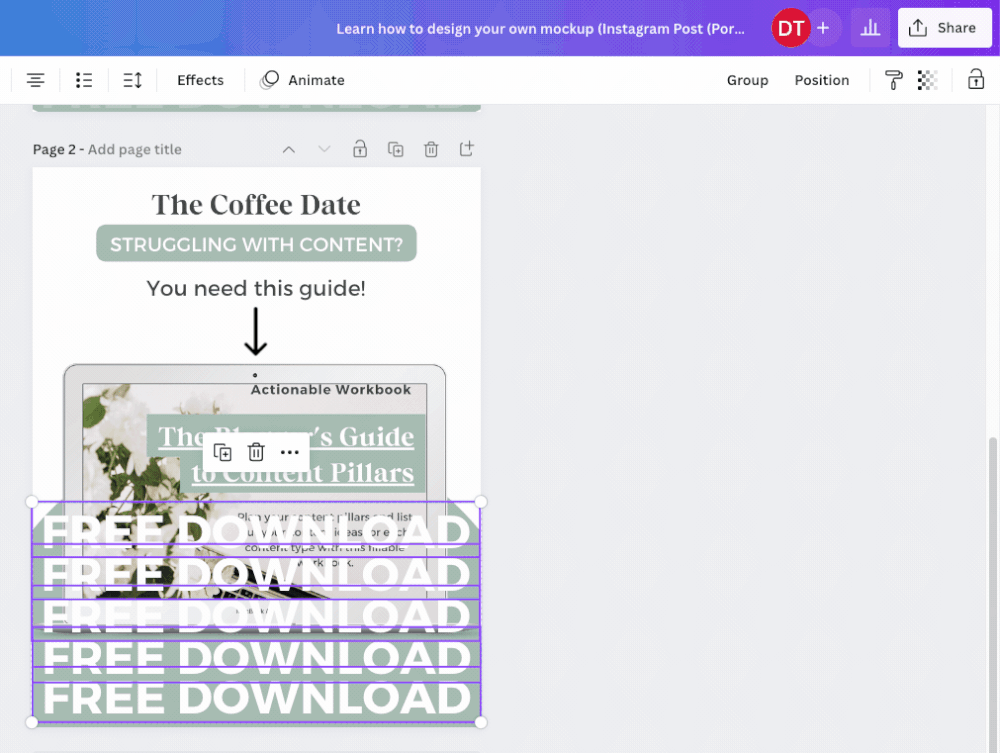Click Add page title field
This screenshot has width=1000, height=753.
point(135,149)
